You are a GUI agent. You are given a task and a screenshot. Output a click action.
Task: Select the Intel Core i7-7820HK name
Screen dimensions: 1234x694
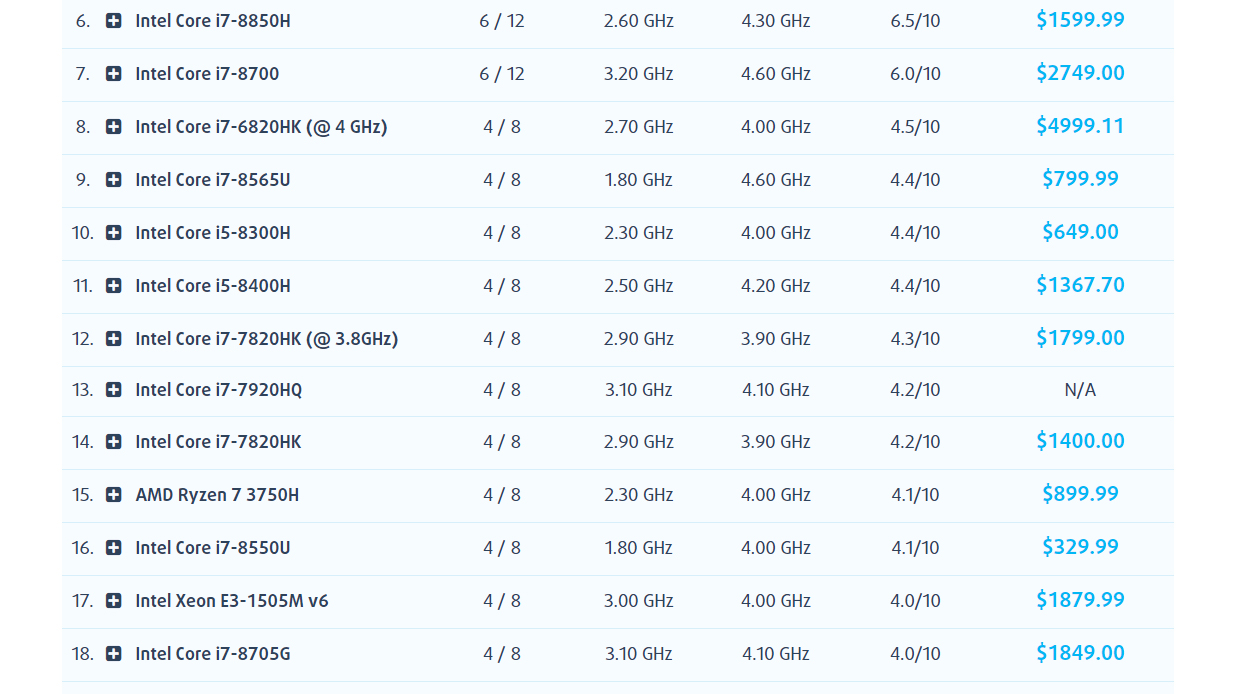point(217,442)
